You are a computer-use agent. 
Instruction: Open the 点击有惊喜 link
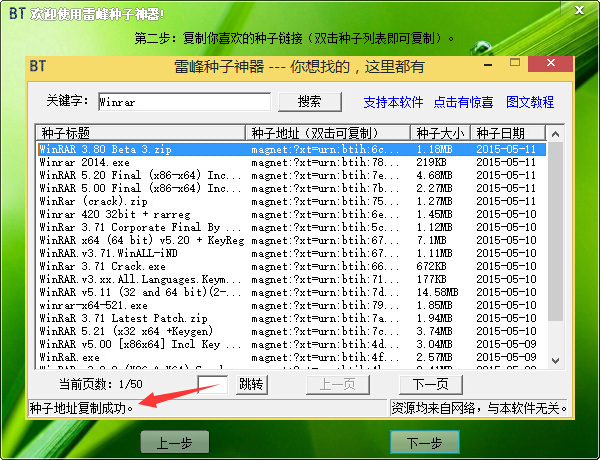[463, 102]
